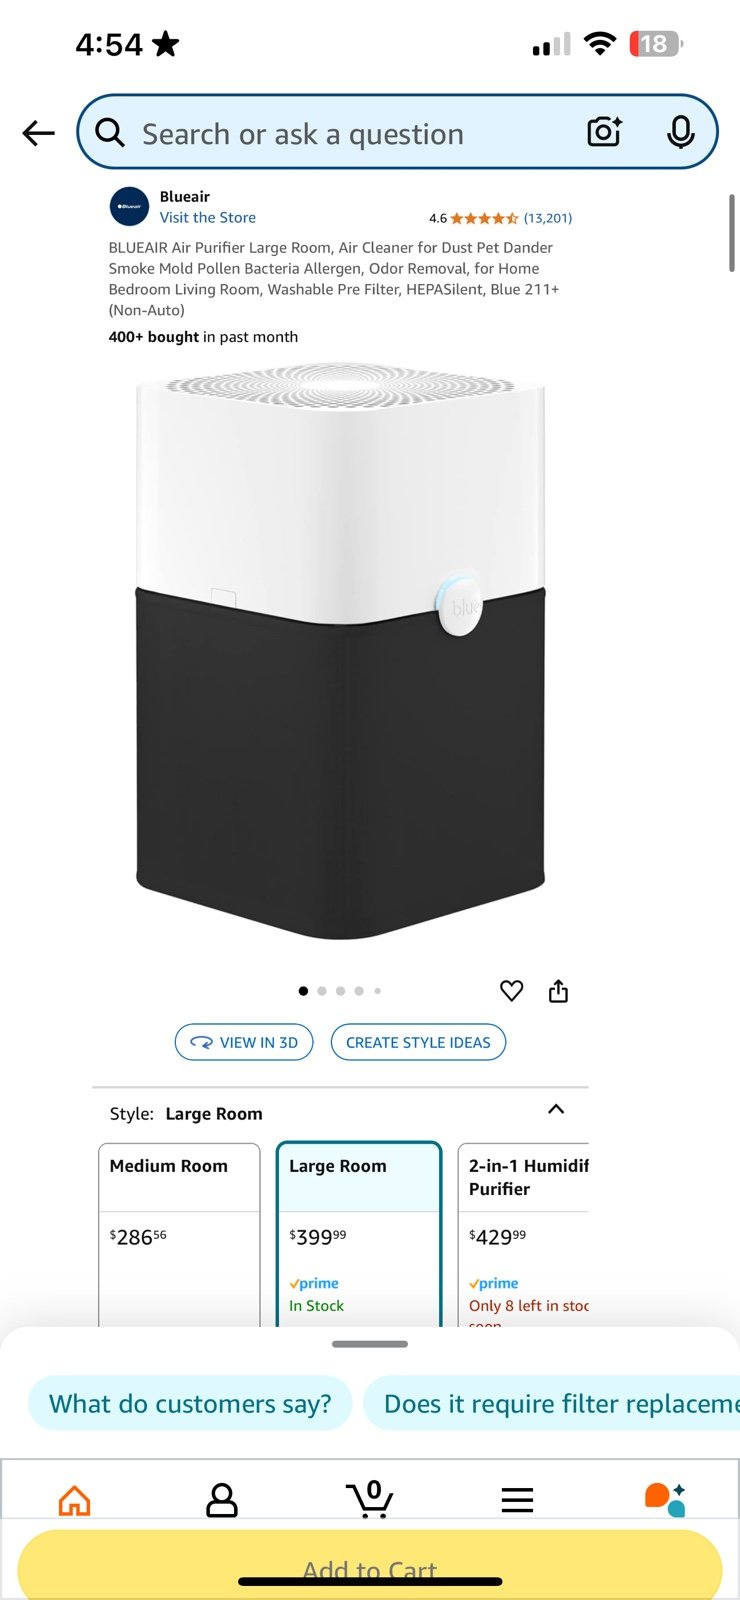
Task: Open camera lens search icon
Action: click(604, 132)
